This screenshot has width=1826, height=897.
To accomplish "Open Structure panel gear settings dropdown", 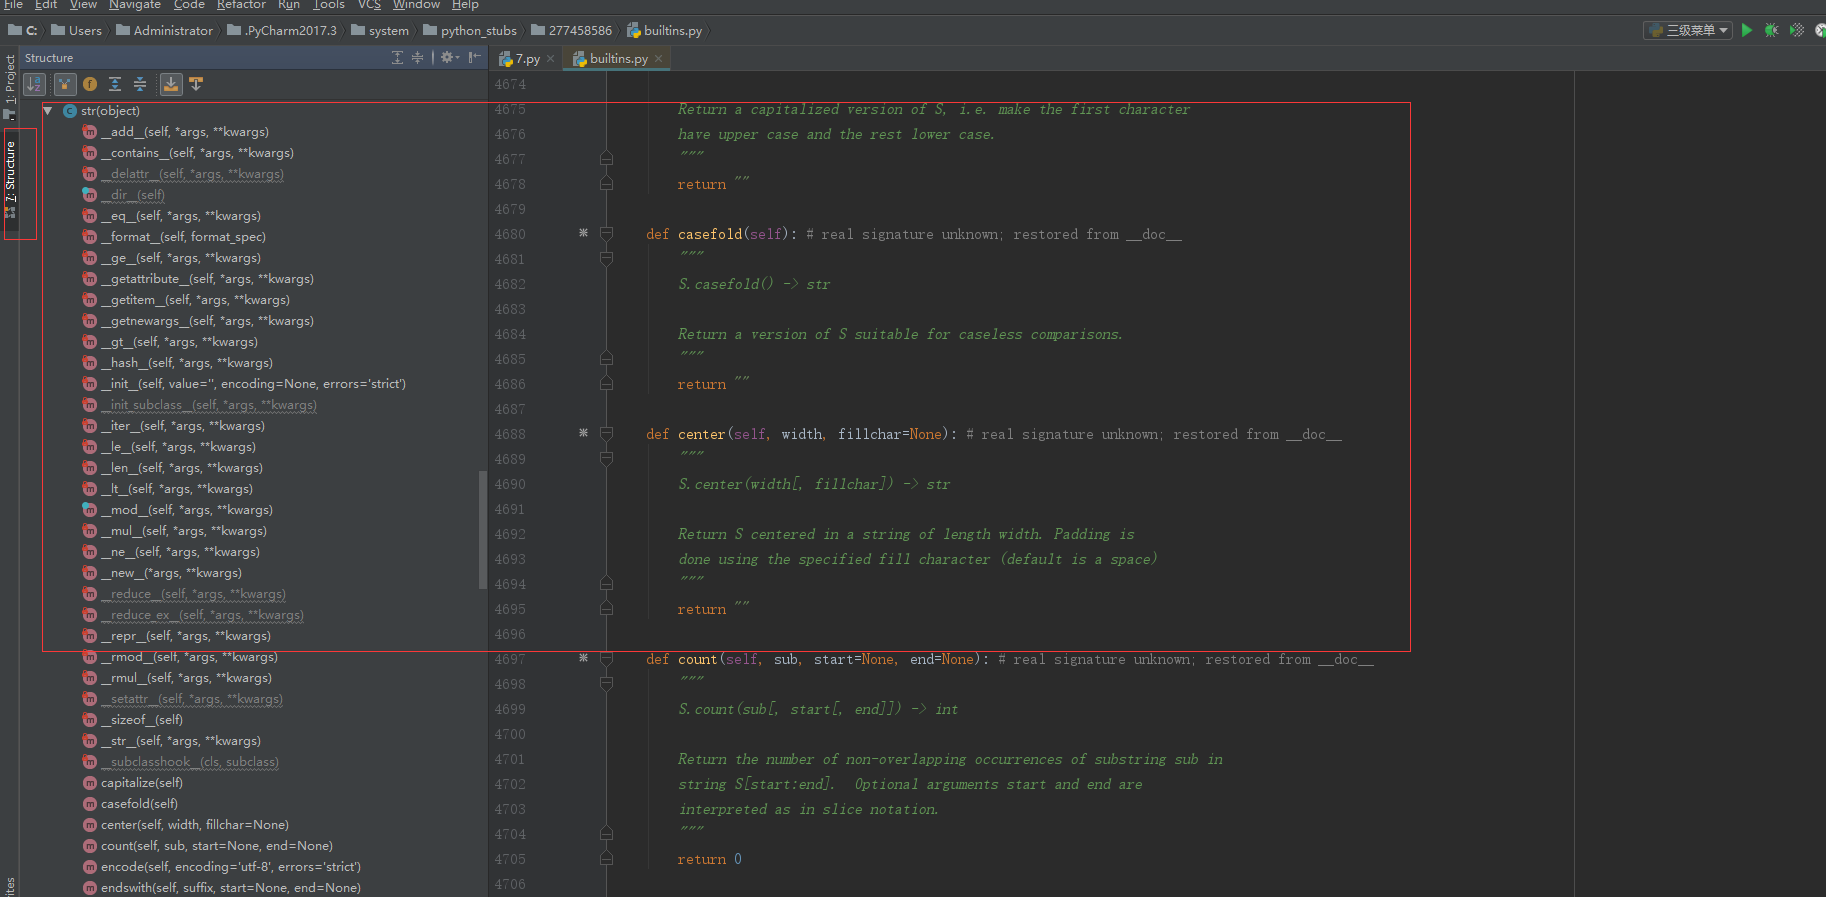I will pyautogui.click(x=450, y=58).
